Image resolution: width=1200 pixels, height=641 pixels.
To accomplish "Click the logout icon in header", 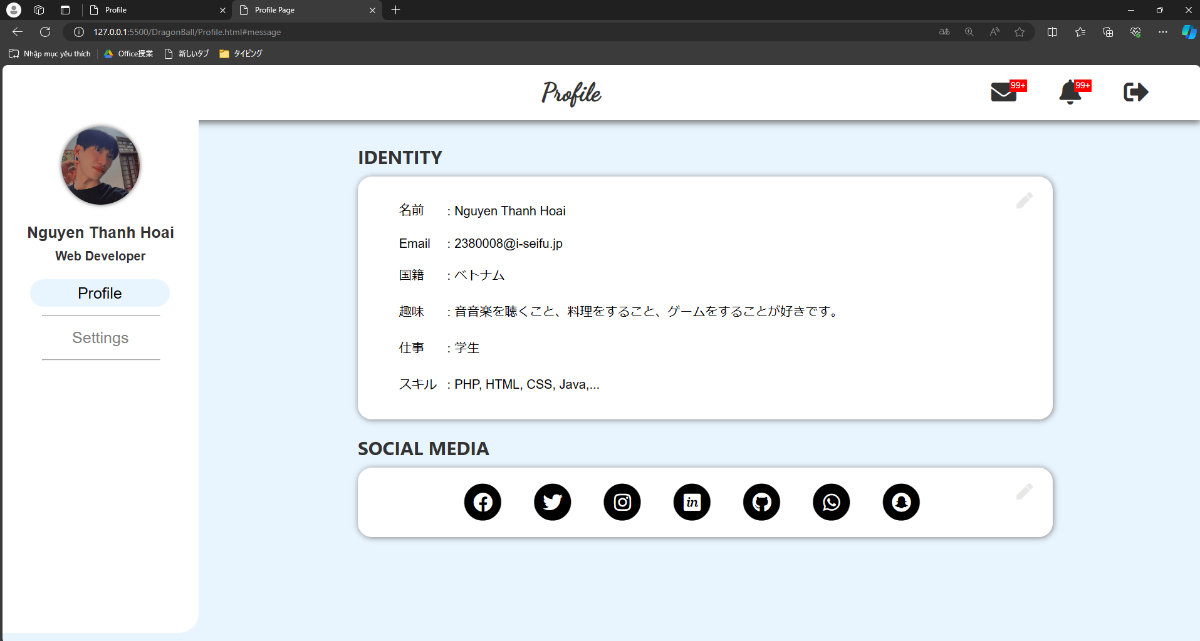I will tap(1136, 92).
